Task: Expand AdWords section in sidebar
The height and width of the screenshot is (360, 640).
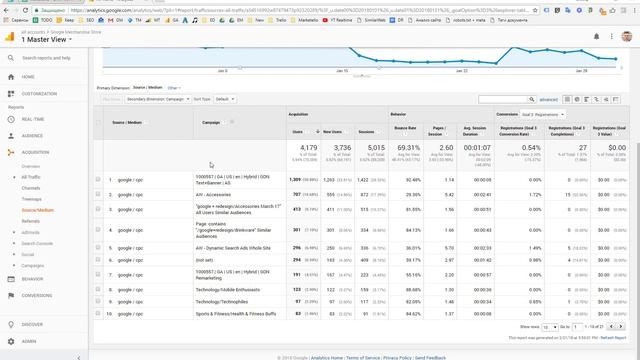Action: click(x=14, y=232)
